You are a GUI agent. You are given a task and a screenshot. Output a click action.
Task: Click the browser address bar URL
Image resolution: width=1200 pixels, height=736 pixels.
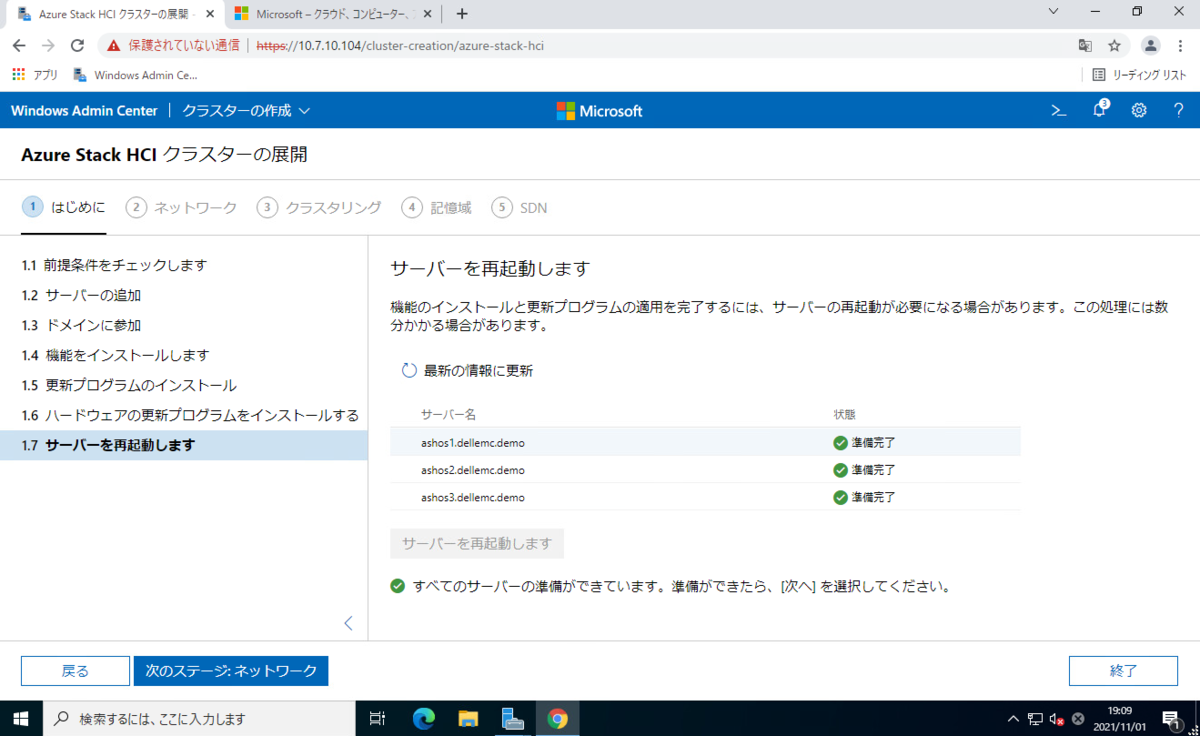400,46
